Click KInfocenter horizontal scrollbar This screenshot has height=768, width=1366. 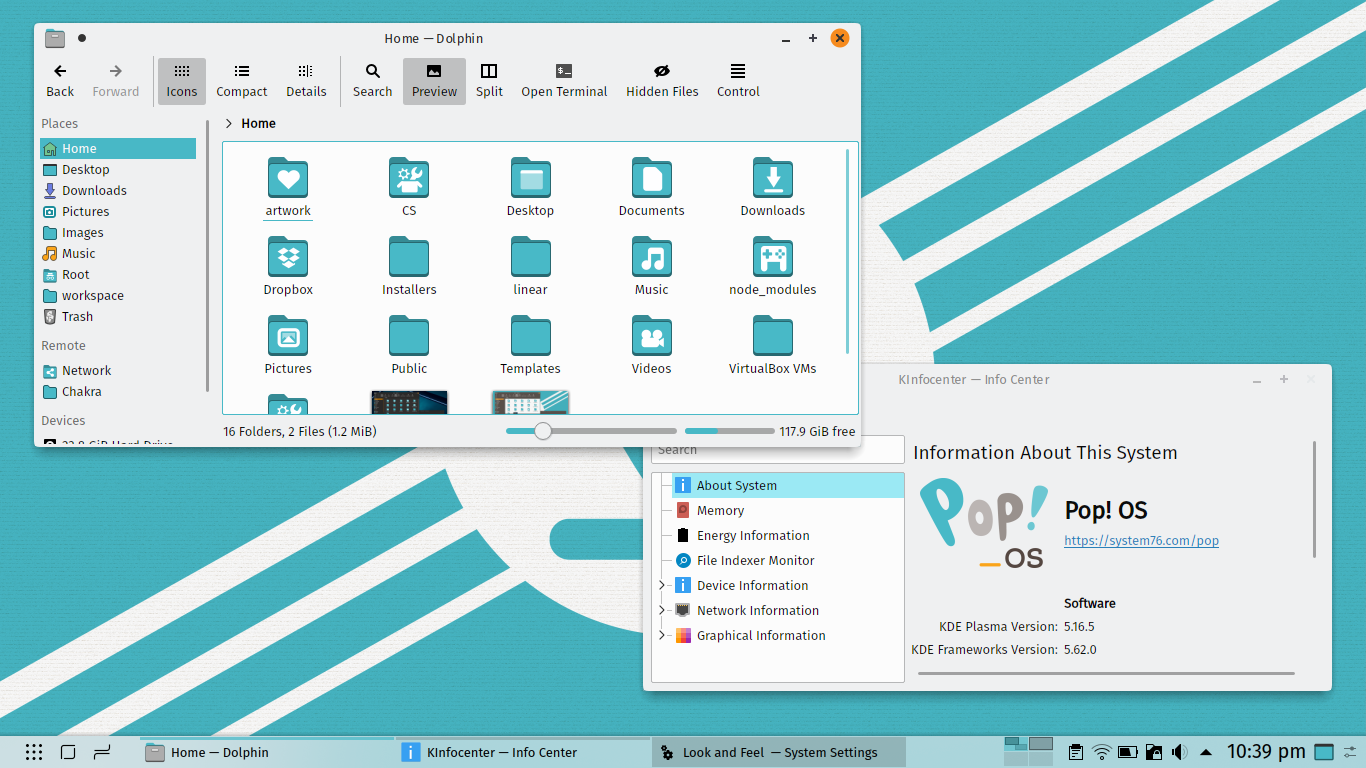(1106, 673)
